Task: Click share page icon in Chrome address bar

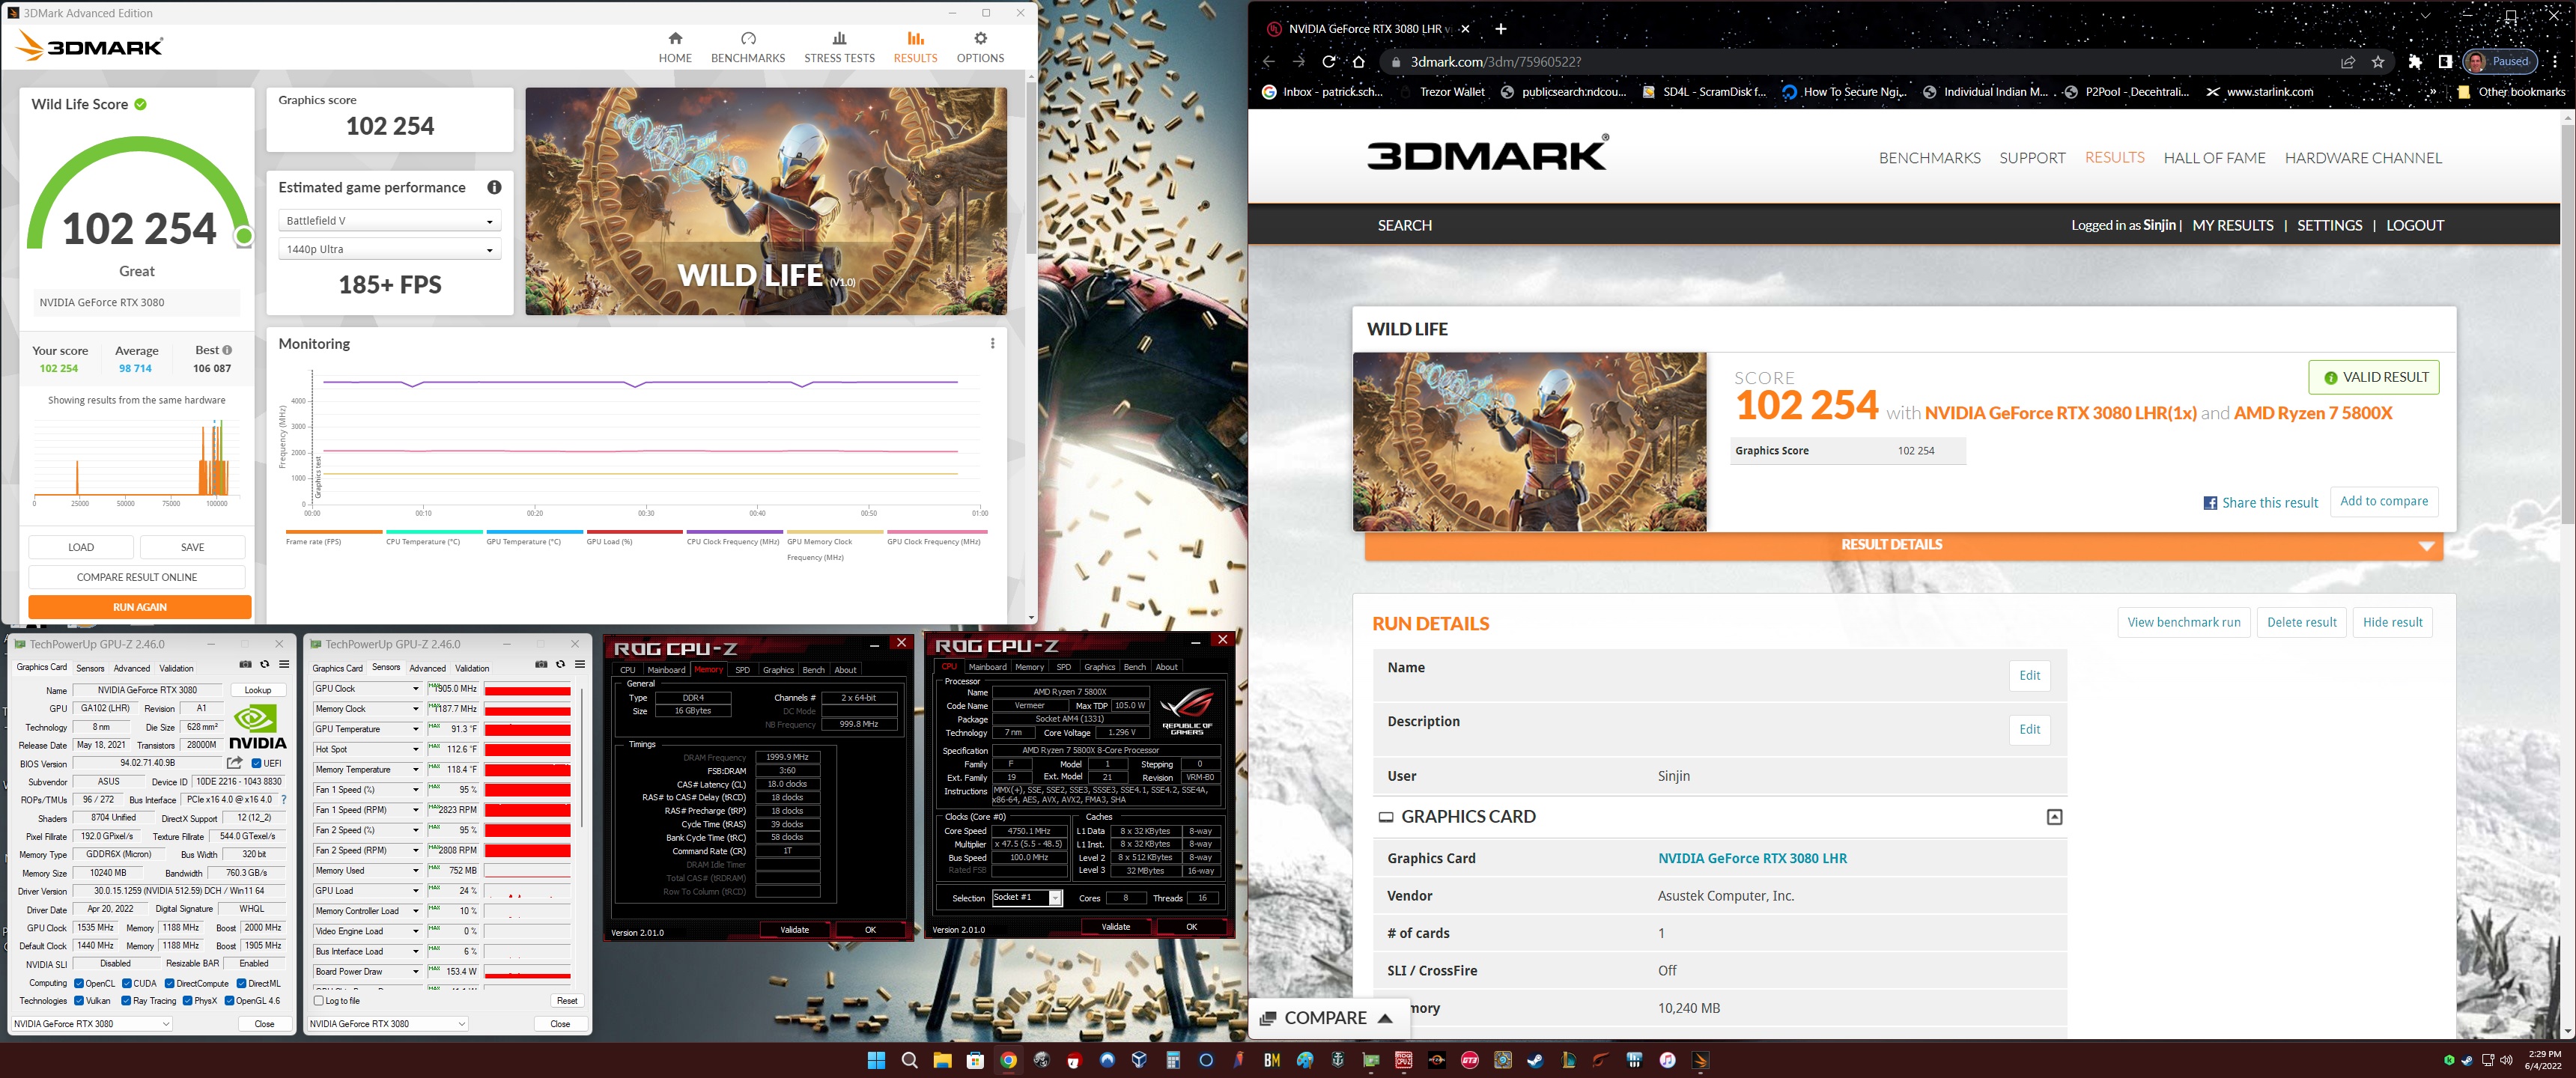Action: [2347, 61]
